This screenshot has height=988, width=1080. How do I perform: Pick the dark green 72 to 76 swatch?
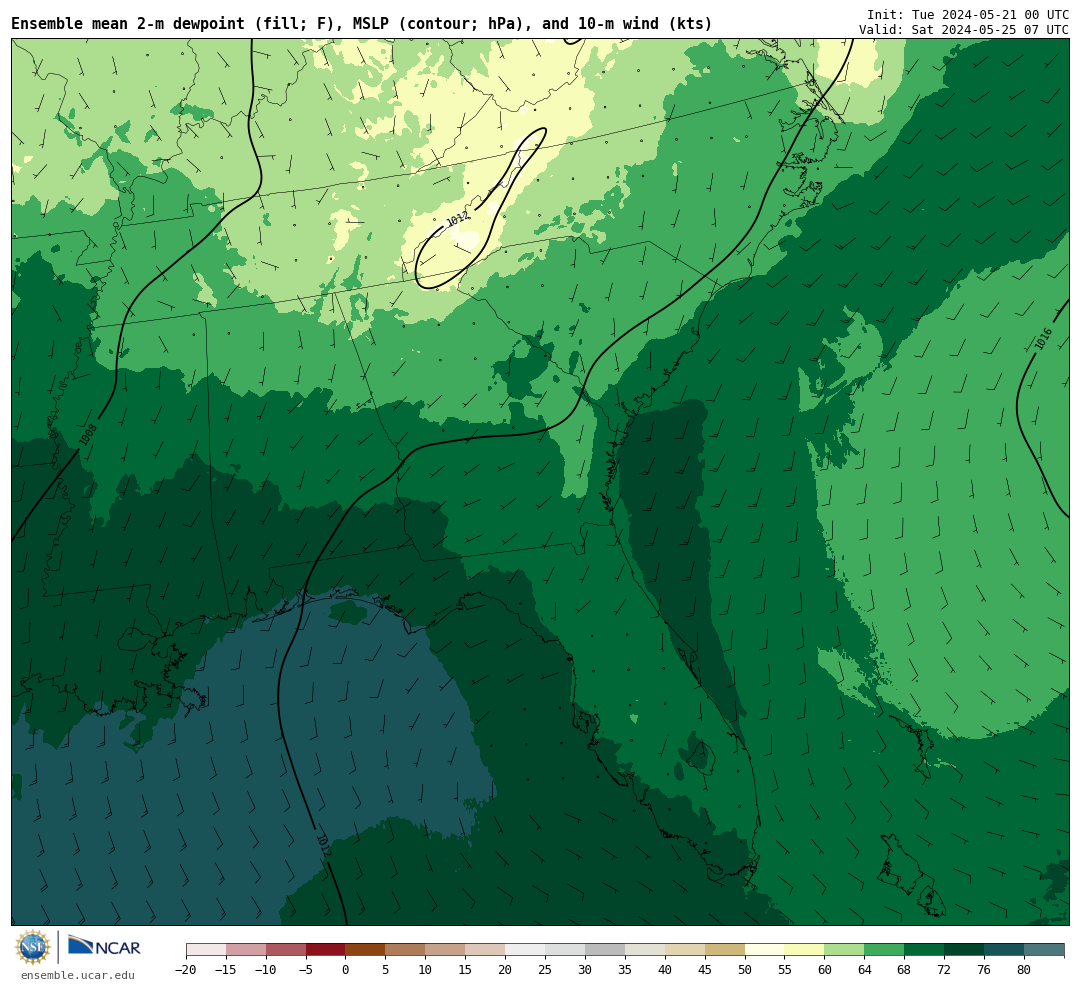[964, 950]
